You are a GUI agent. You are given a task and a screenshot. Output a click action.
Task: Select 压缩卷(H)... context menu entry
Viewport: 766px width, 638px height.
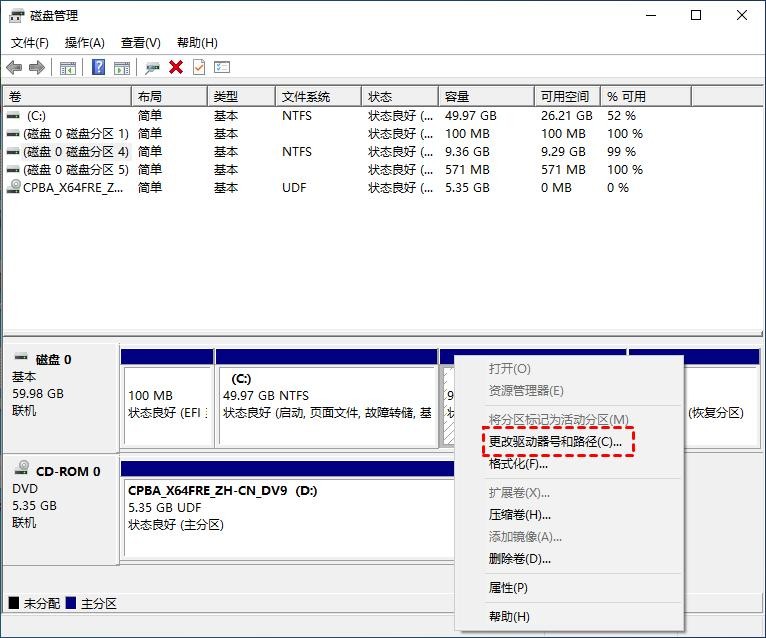[520, 515]
